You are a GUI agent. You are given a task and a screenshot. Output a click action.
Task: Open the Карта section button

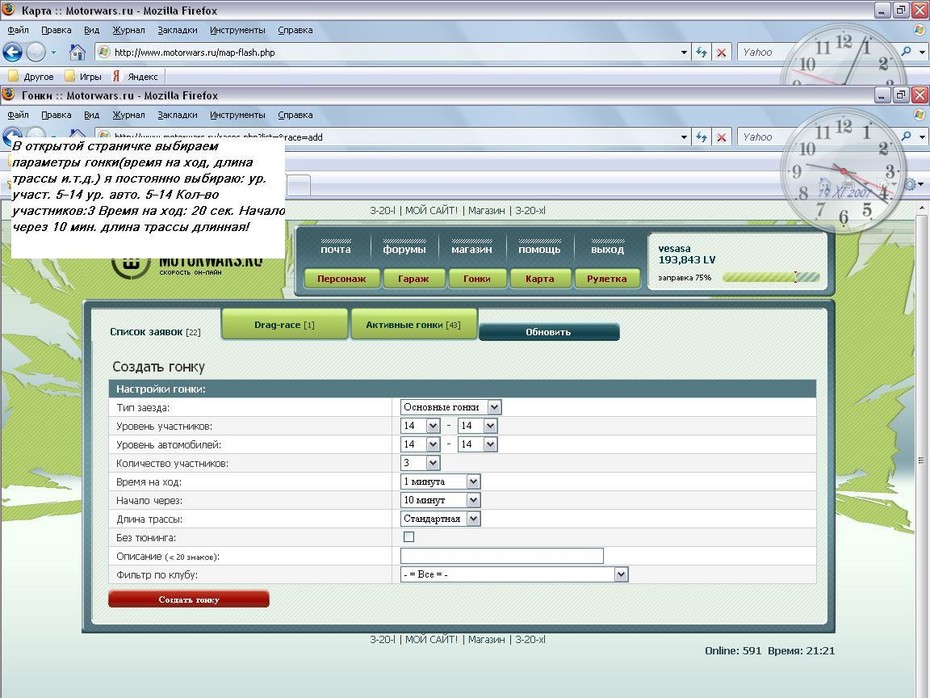click(540, 279)
